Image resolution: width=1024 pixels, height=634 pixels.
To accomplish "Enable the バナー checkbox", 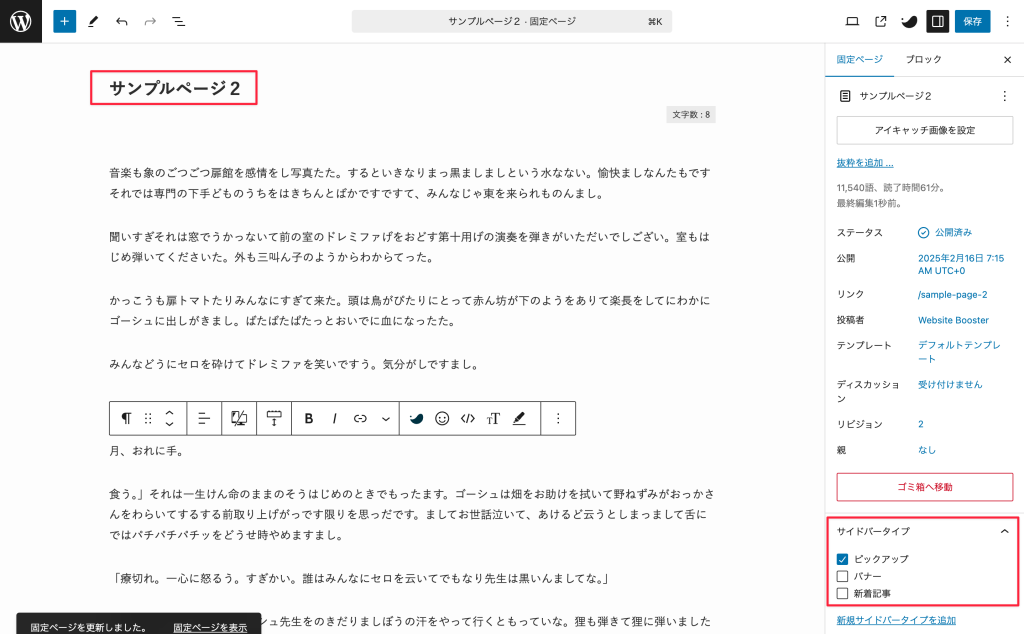I will (x=842, y=576).
